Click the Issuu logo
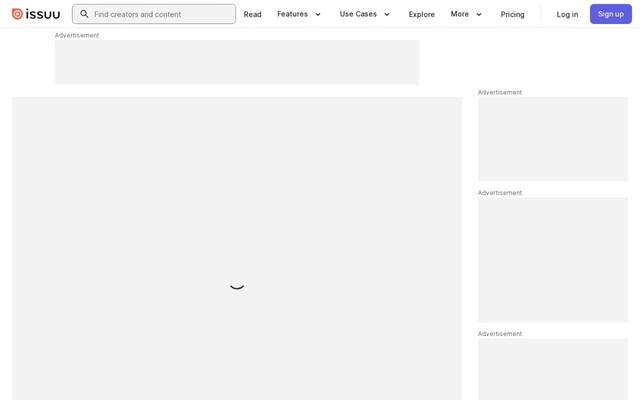Viewport: 640px width, 400px height. click(36, 14)
